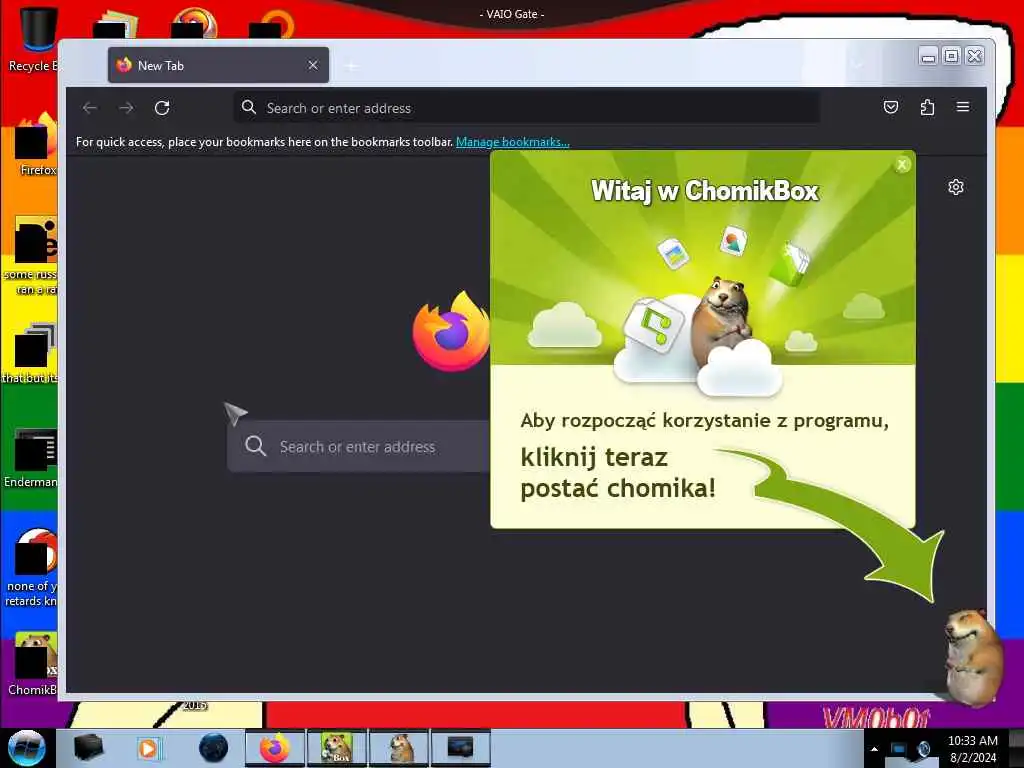Click the Firefox logo on new tab page
The width and height of the screenshot is (1024, 768).
452,332
